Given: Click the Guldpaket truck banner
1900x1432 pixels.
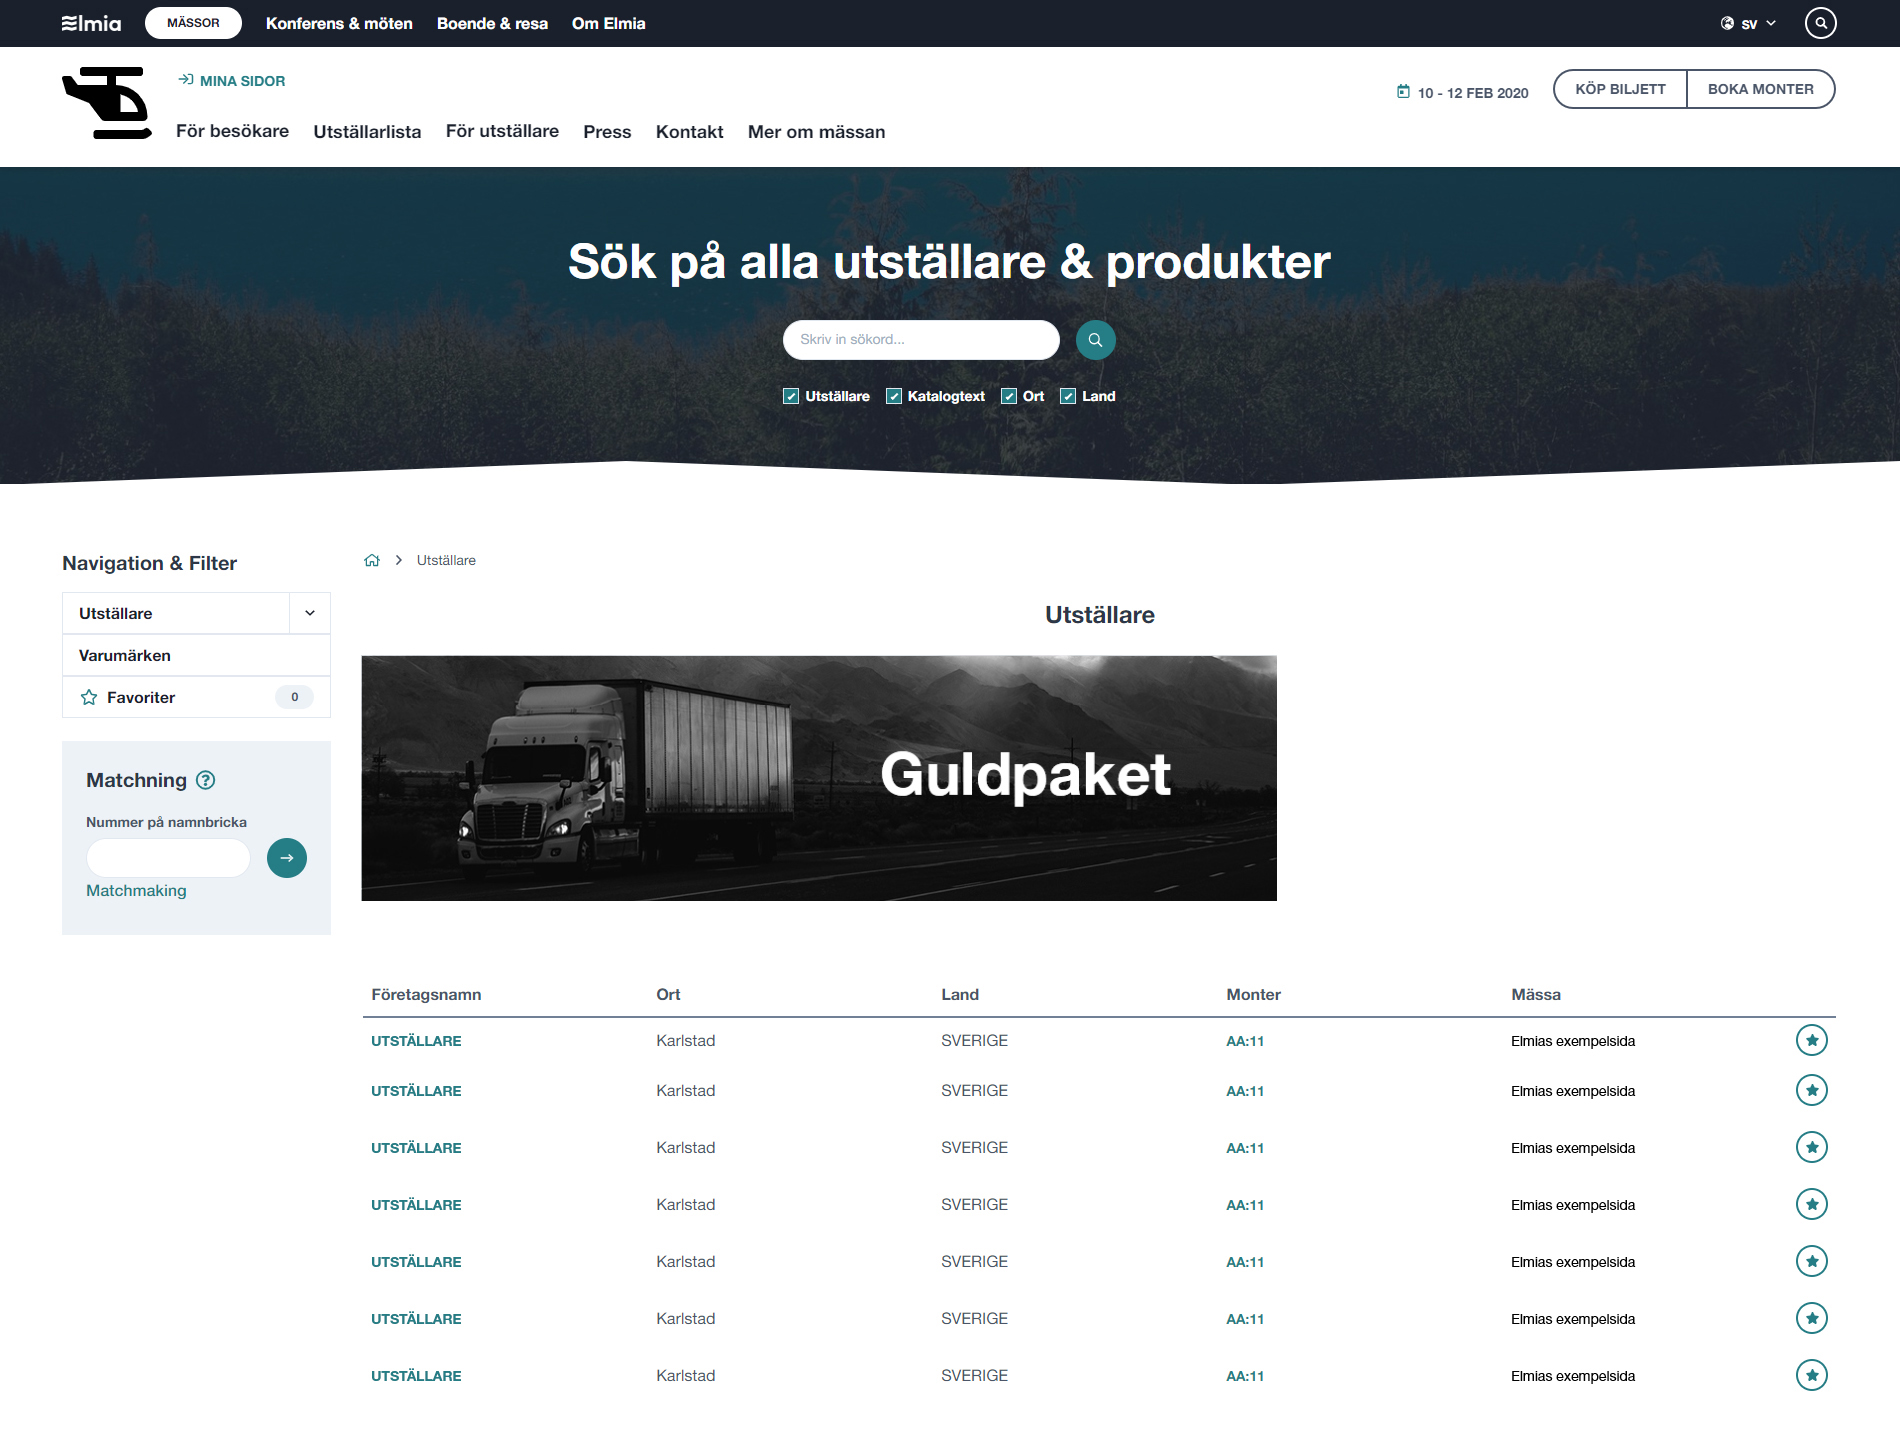Looking at the screenshot, I should tap(819, 778).
